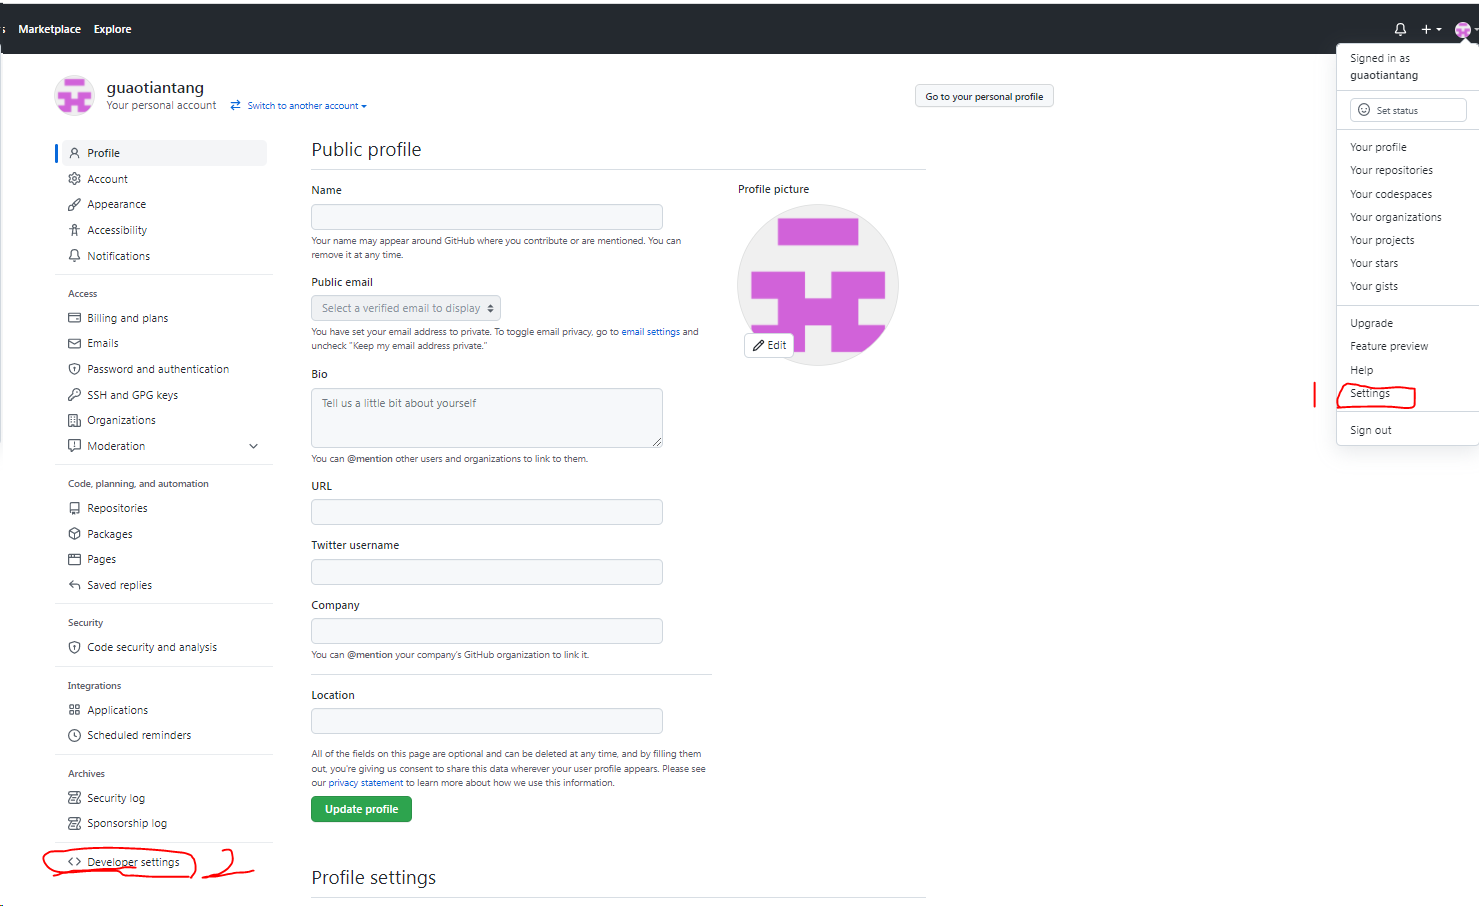Viewport: 1479px width, 906px height.
Task: Click the small guaotiantang avatar beside username
Action: tap(75, 96)
